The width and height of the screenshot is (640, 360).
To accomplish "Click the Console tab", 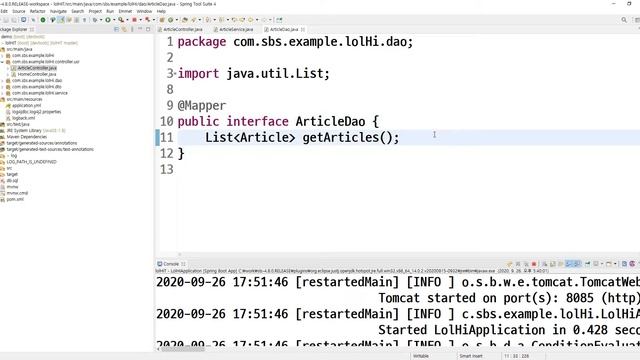I will click(x=171, y=264).
